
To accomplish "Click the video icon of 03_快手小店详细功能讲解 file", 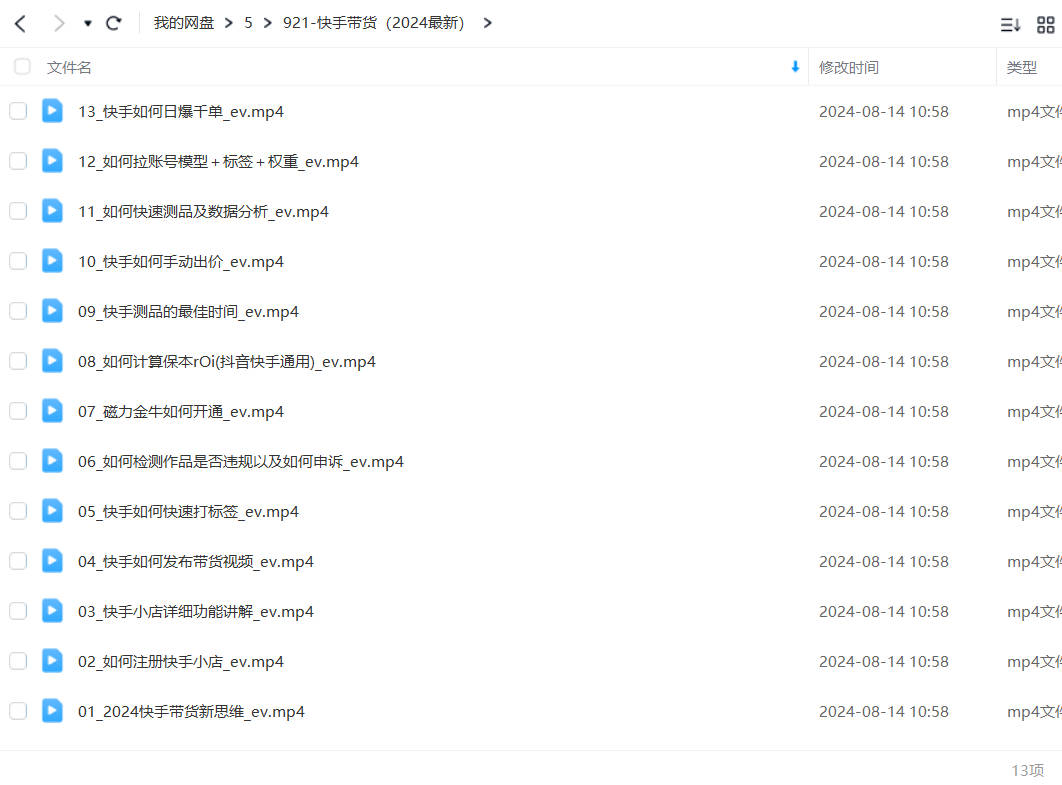I will [52, 610].
